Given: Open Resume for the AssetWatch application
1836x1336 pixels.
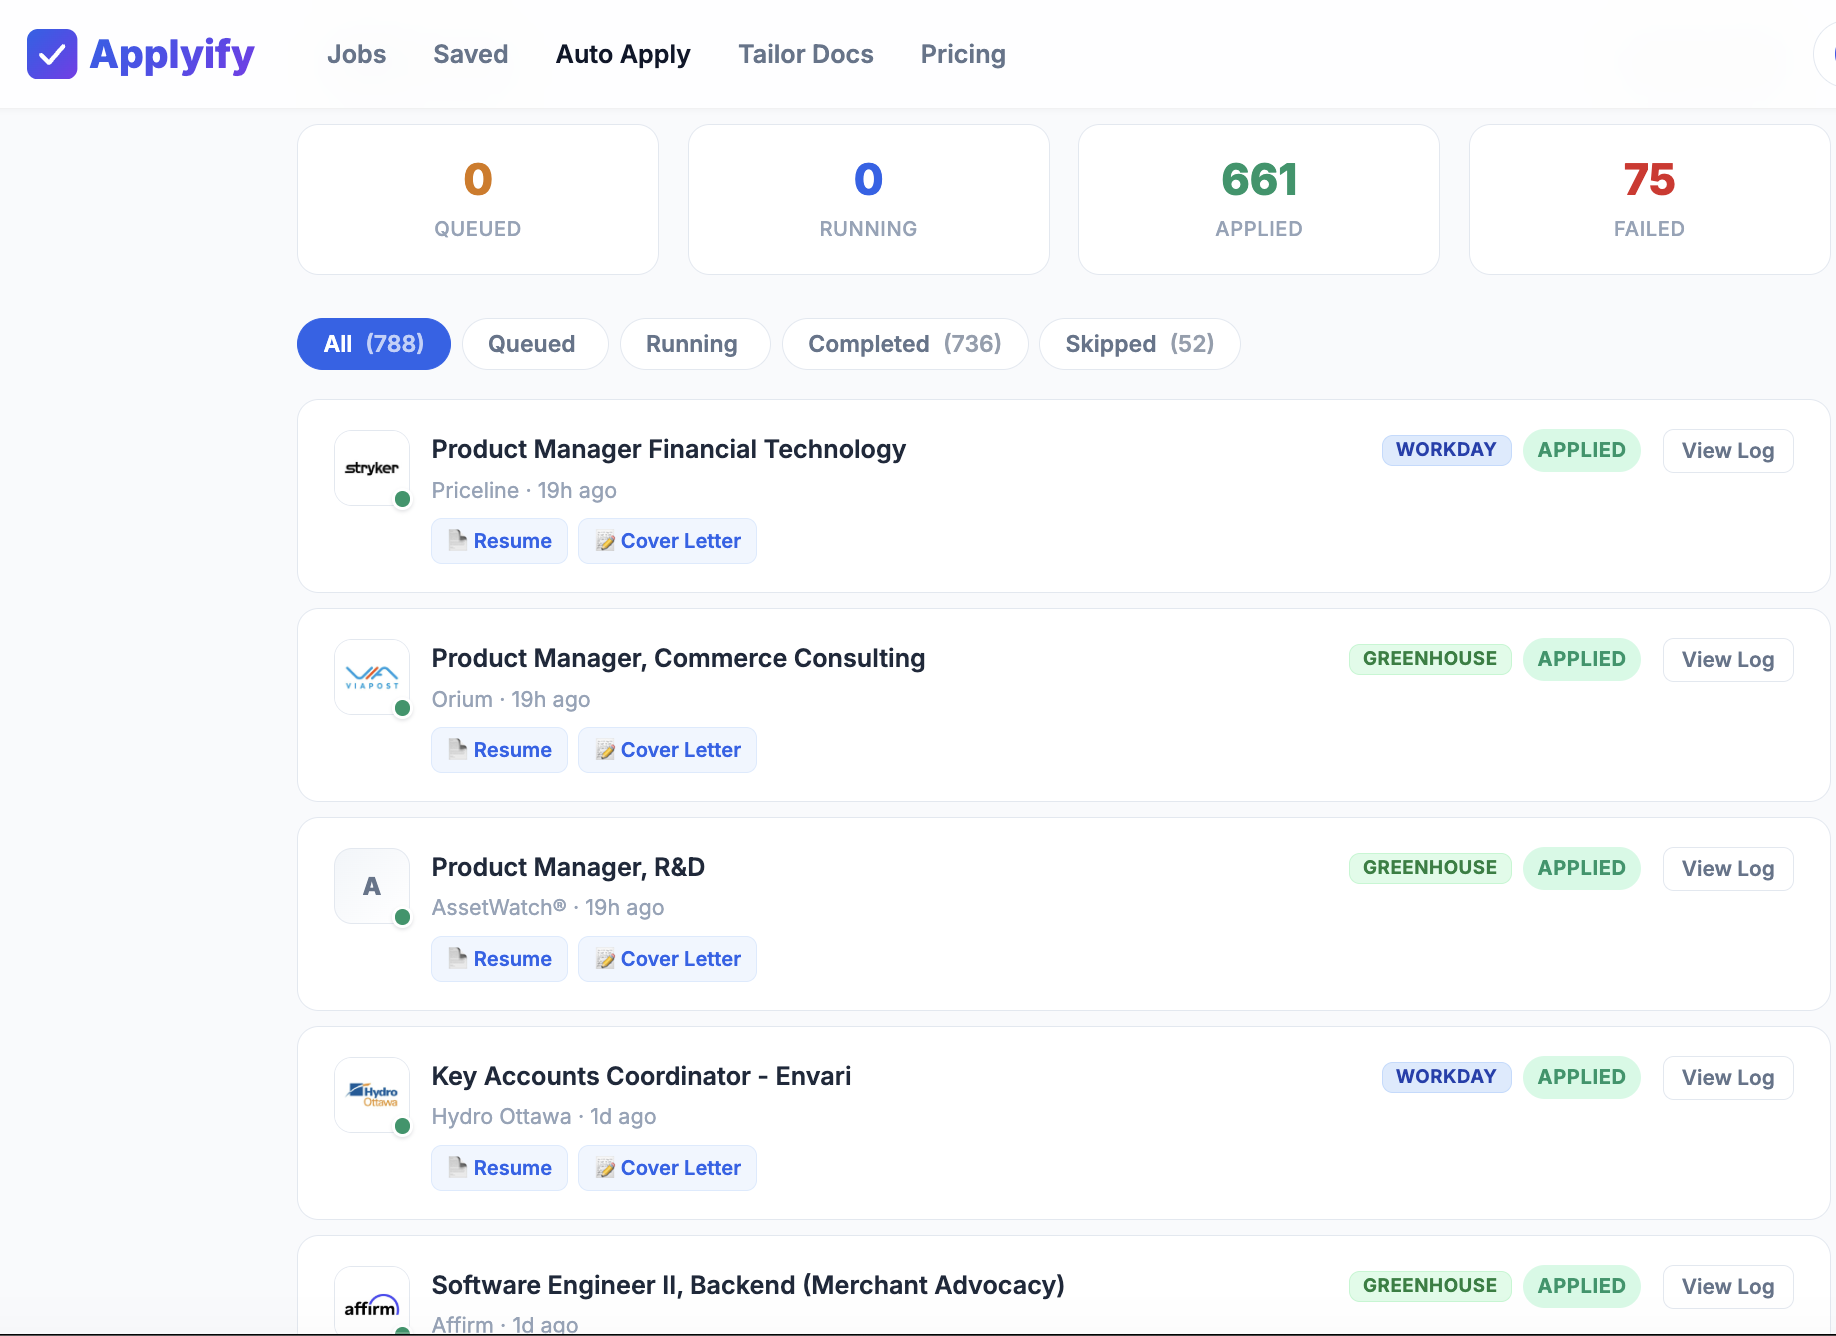Looking at the screenshot, I should (x=499, y=959).
